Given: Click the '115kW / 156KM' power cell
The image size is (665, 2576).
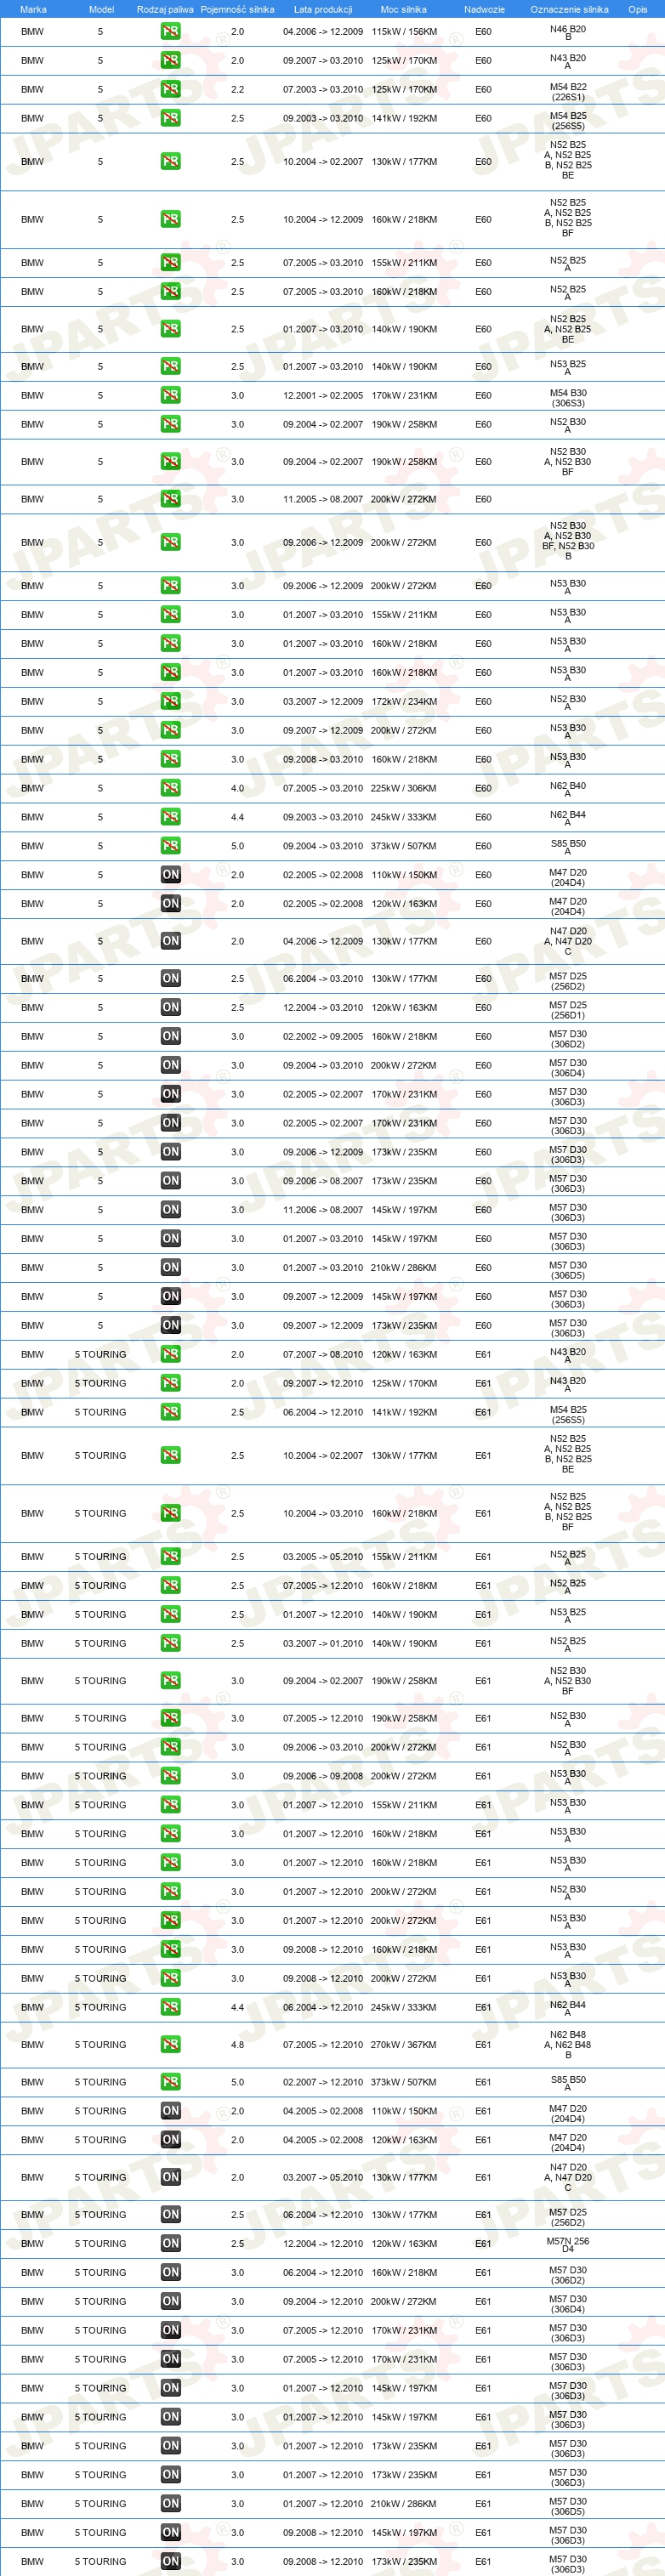Looking at the screenshot, I should coord(404,31).
